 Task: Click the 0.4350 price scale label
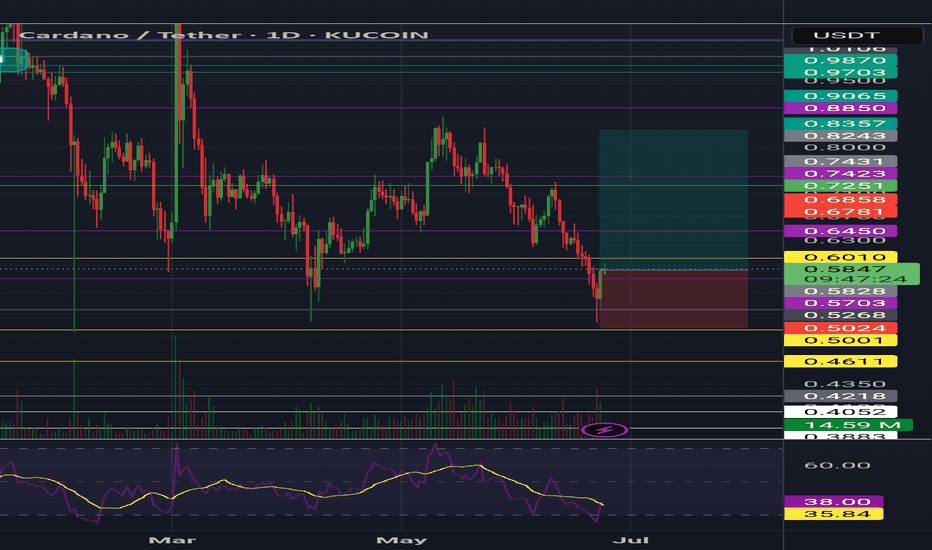coord(845,384)
